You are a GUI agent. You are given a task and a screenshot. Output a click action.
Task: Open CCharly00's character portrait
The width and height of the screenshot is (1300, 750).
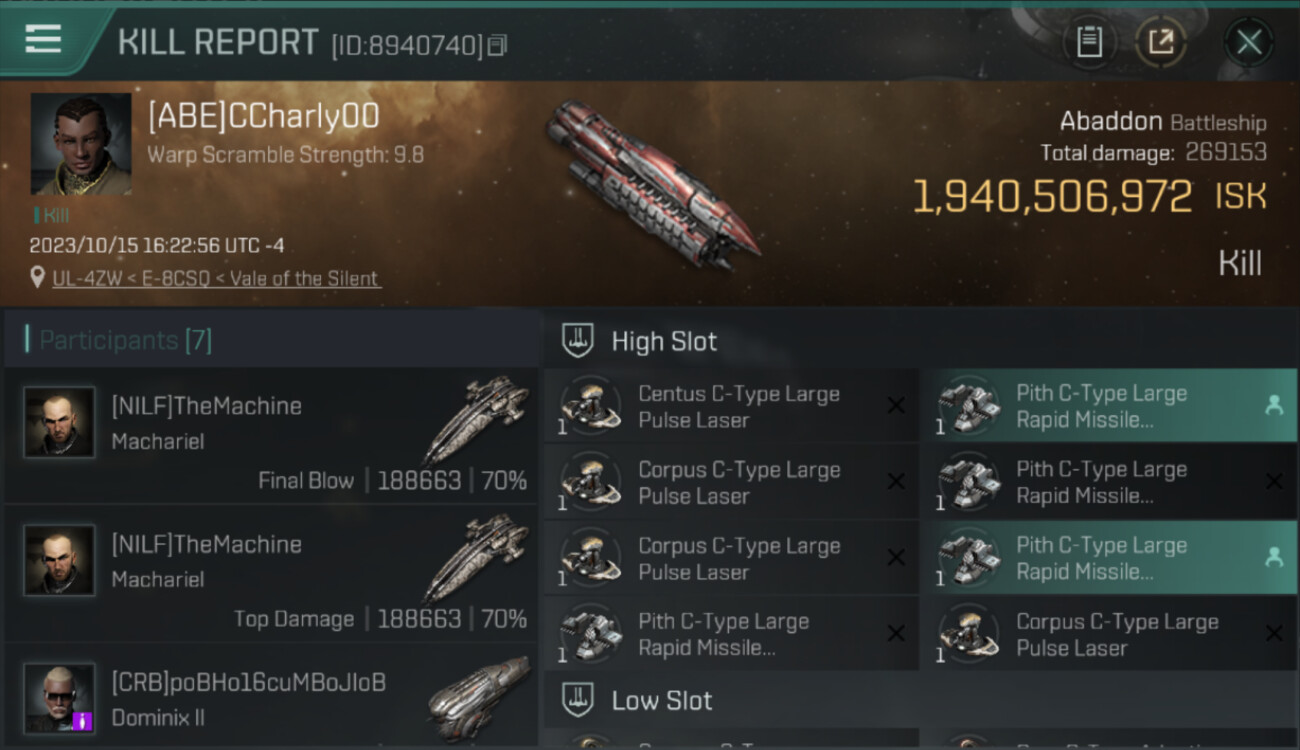click(81, 144)
